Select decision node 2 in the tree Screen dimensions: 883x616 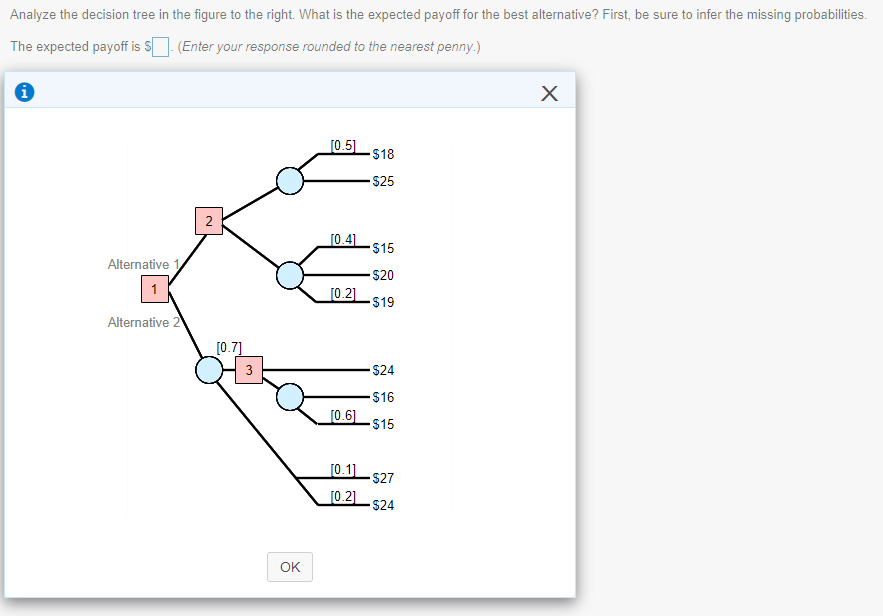click(x=208, y=221)
